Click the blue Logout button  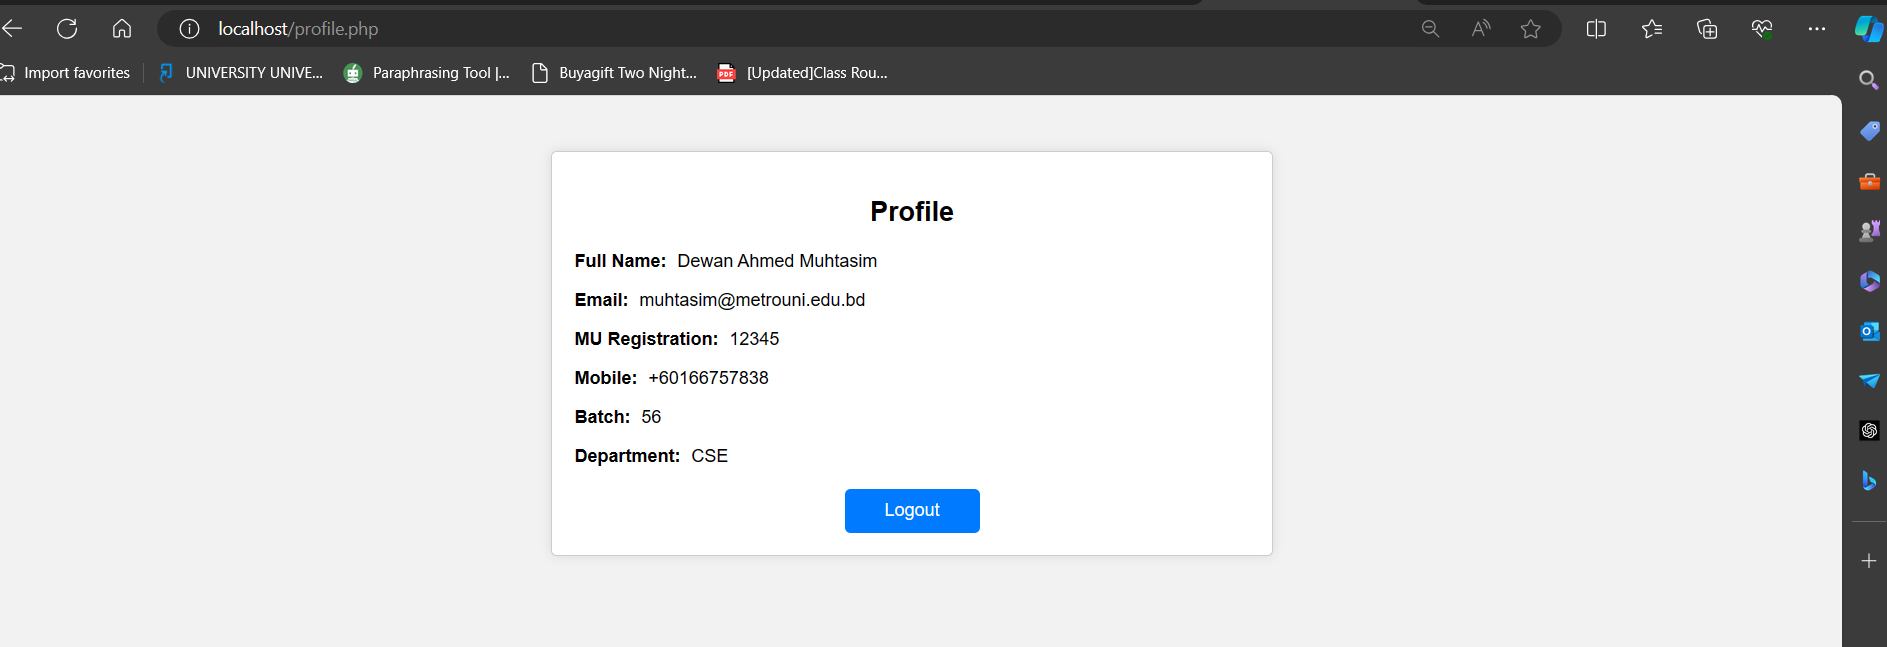coord(912,510)
